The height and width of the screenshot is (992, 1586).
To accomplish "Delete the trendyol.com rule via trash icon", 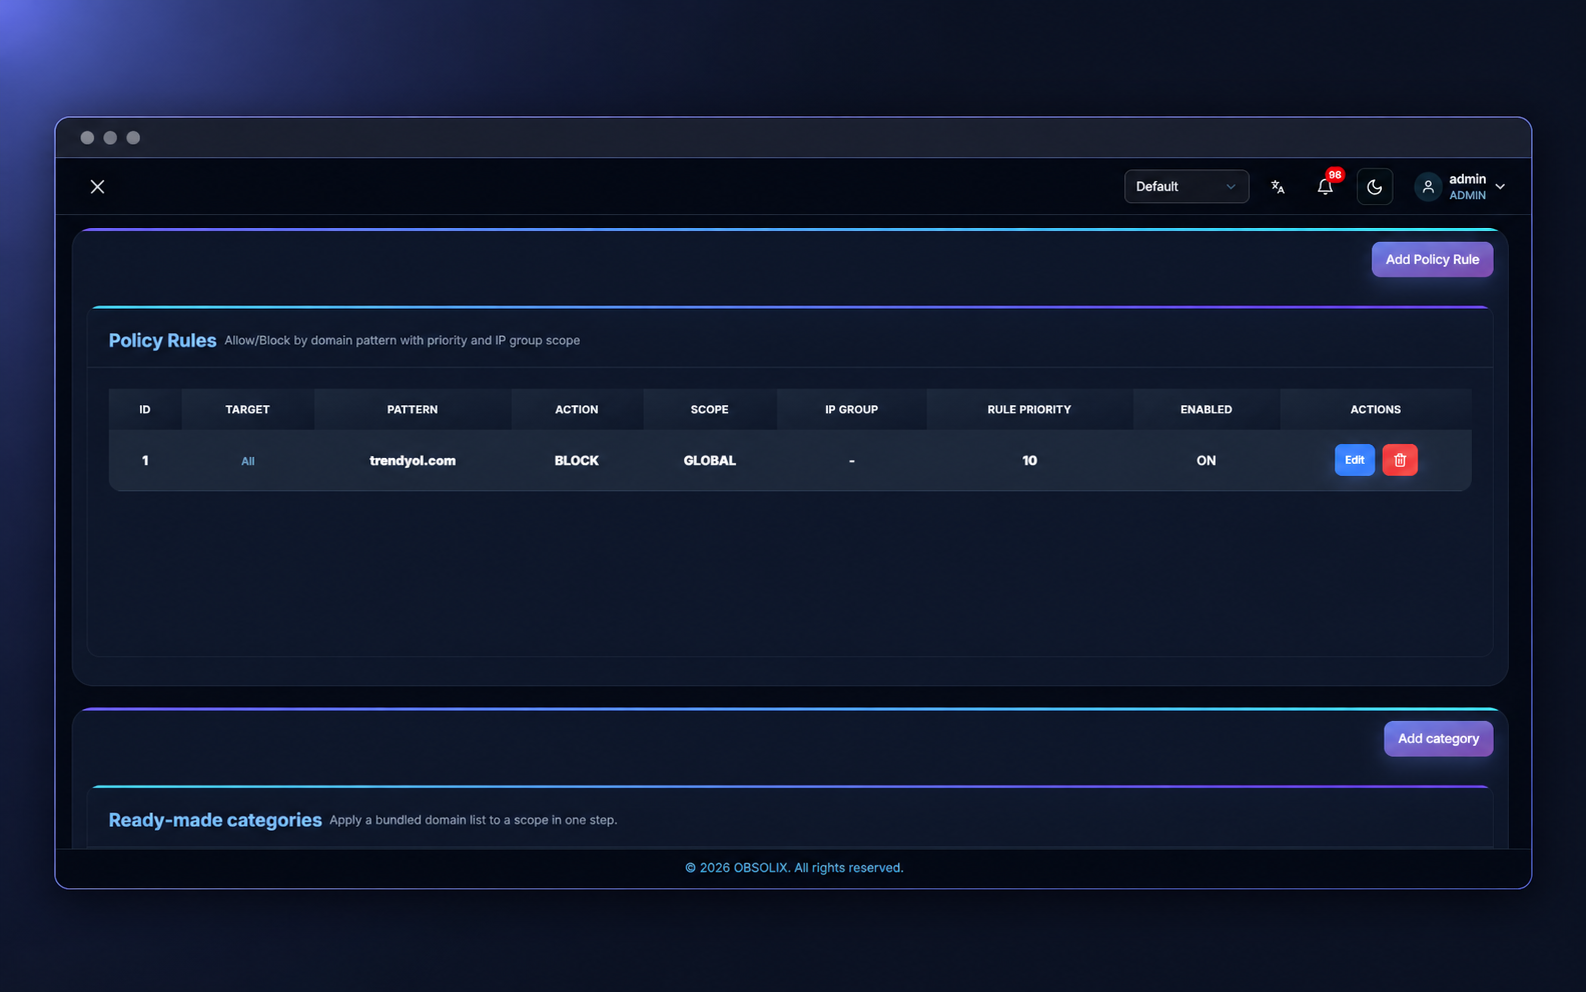I will pyautogui.click(x=1400, y=460).
